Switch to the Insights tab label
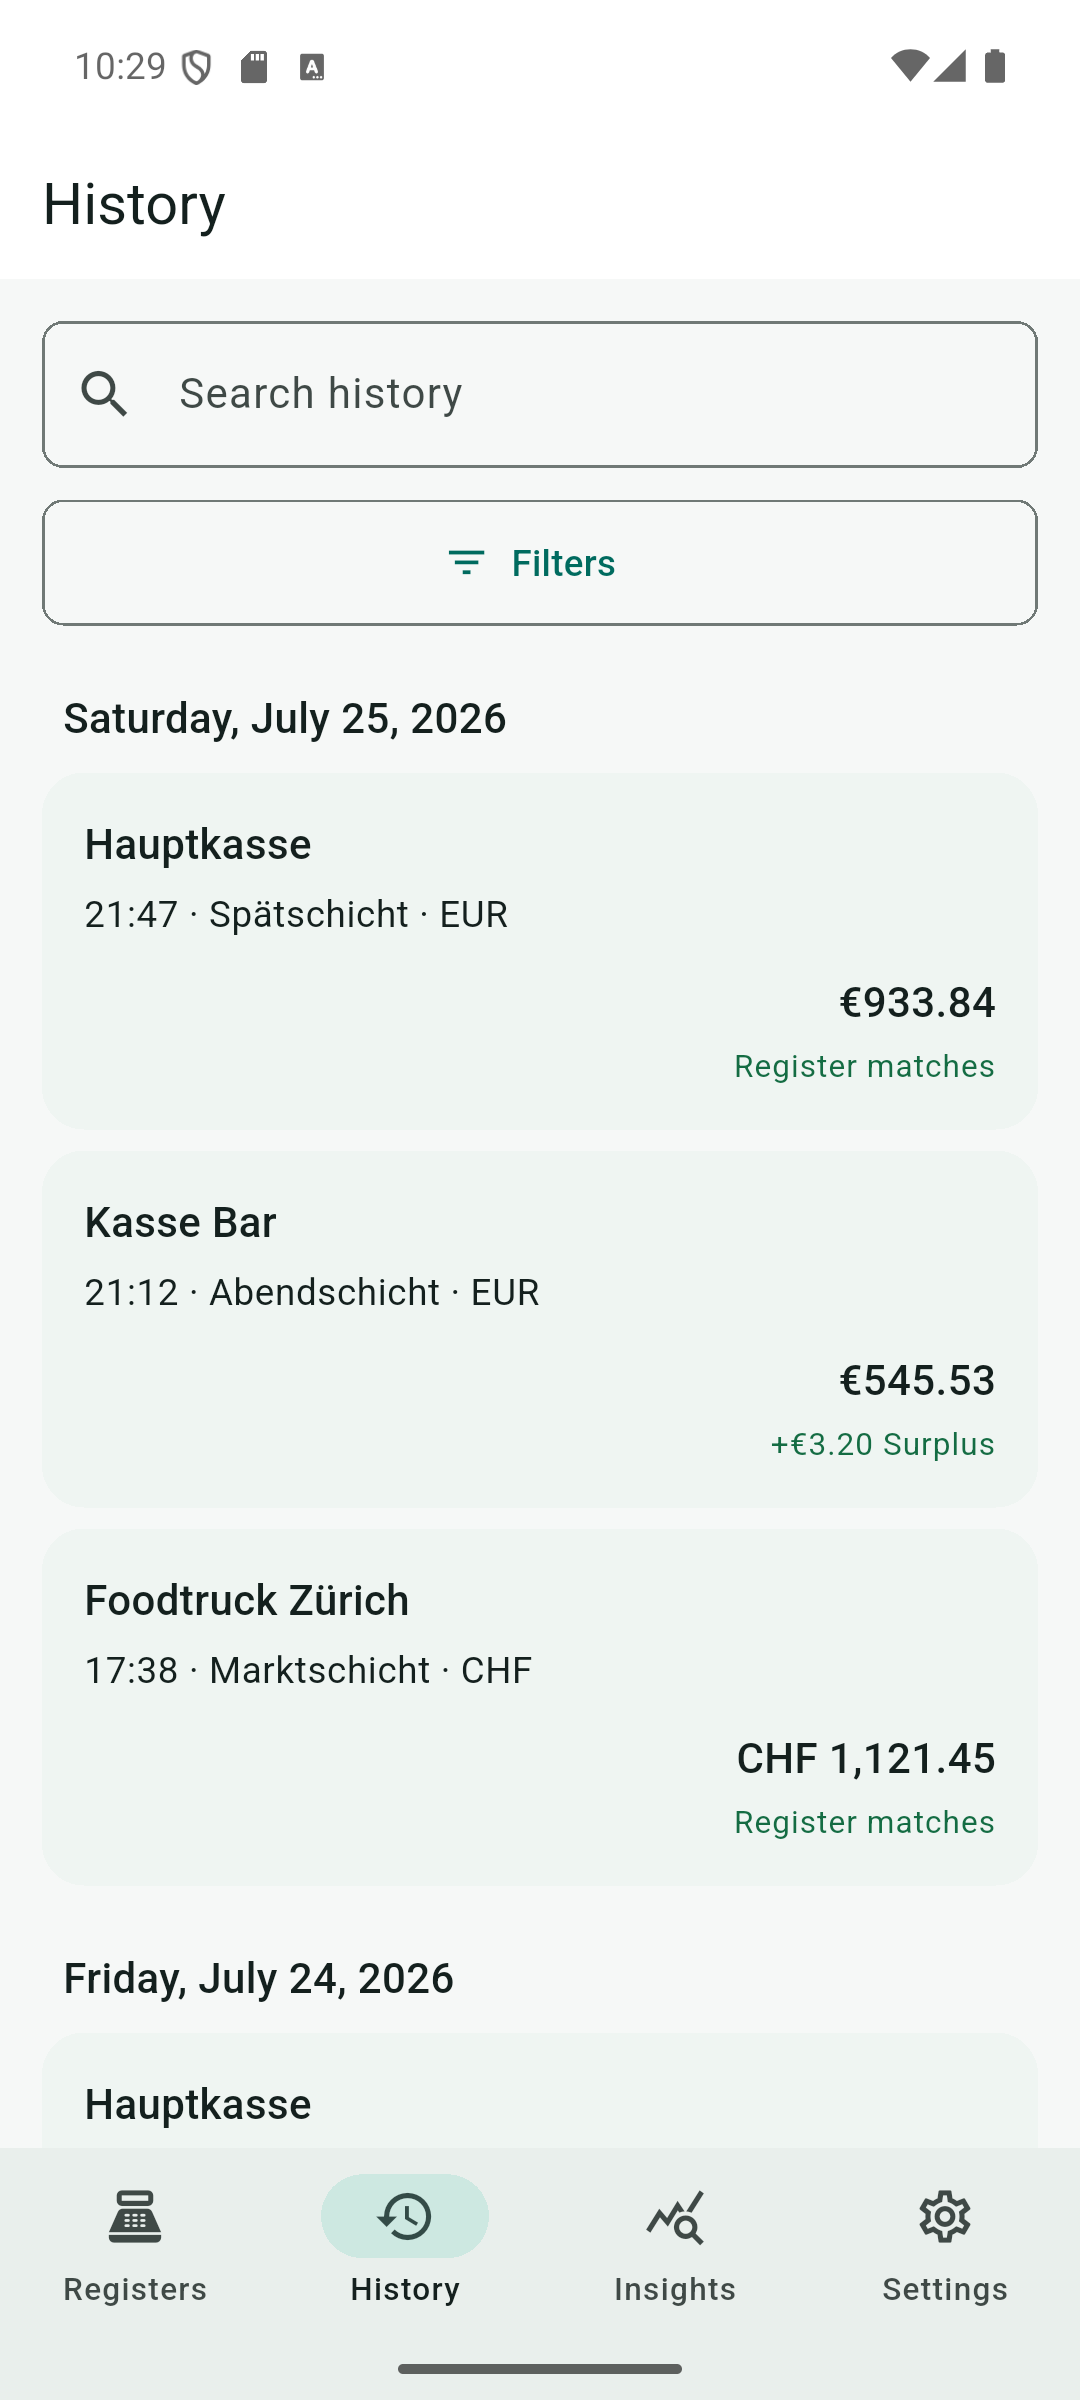The image size is (1080, 2400). coord(675,2288)
